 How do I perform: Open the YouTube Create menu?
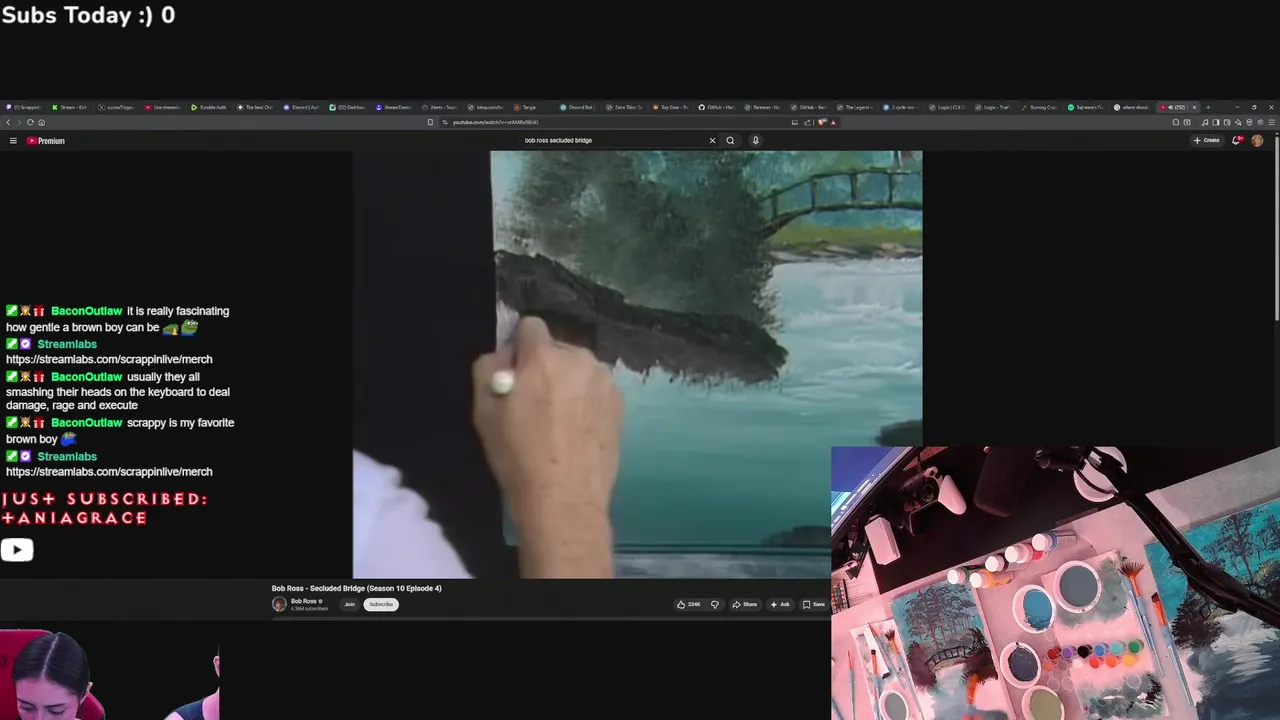click(x=1207, y=140)
